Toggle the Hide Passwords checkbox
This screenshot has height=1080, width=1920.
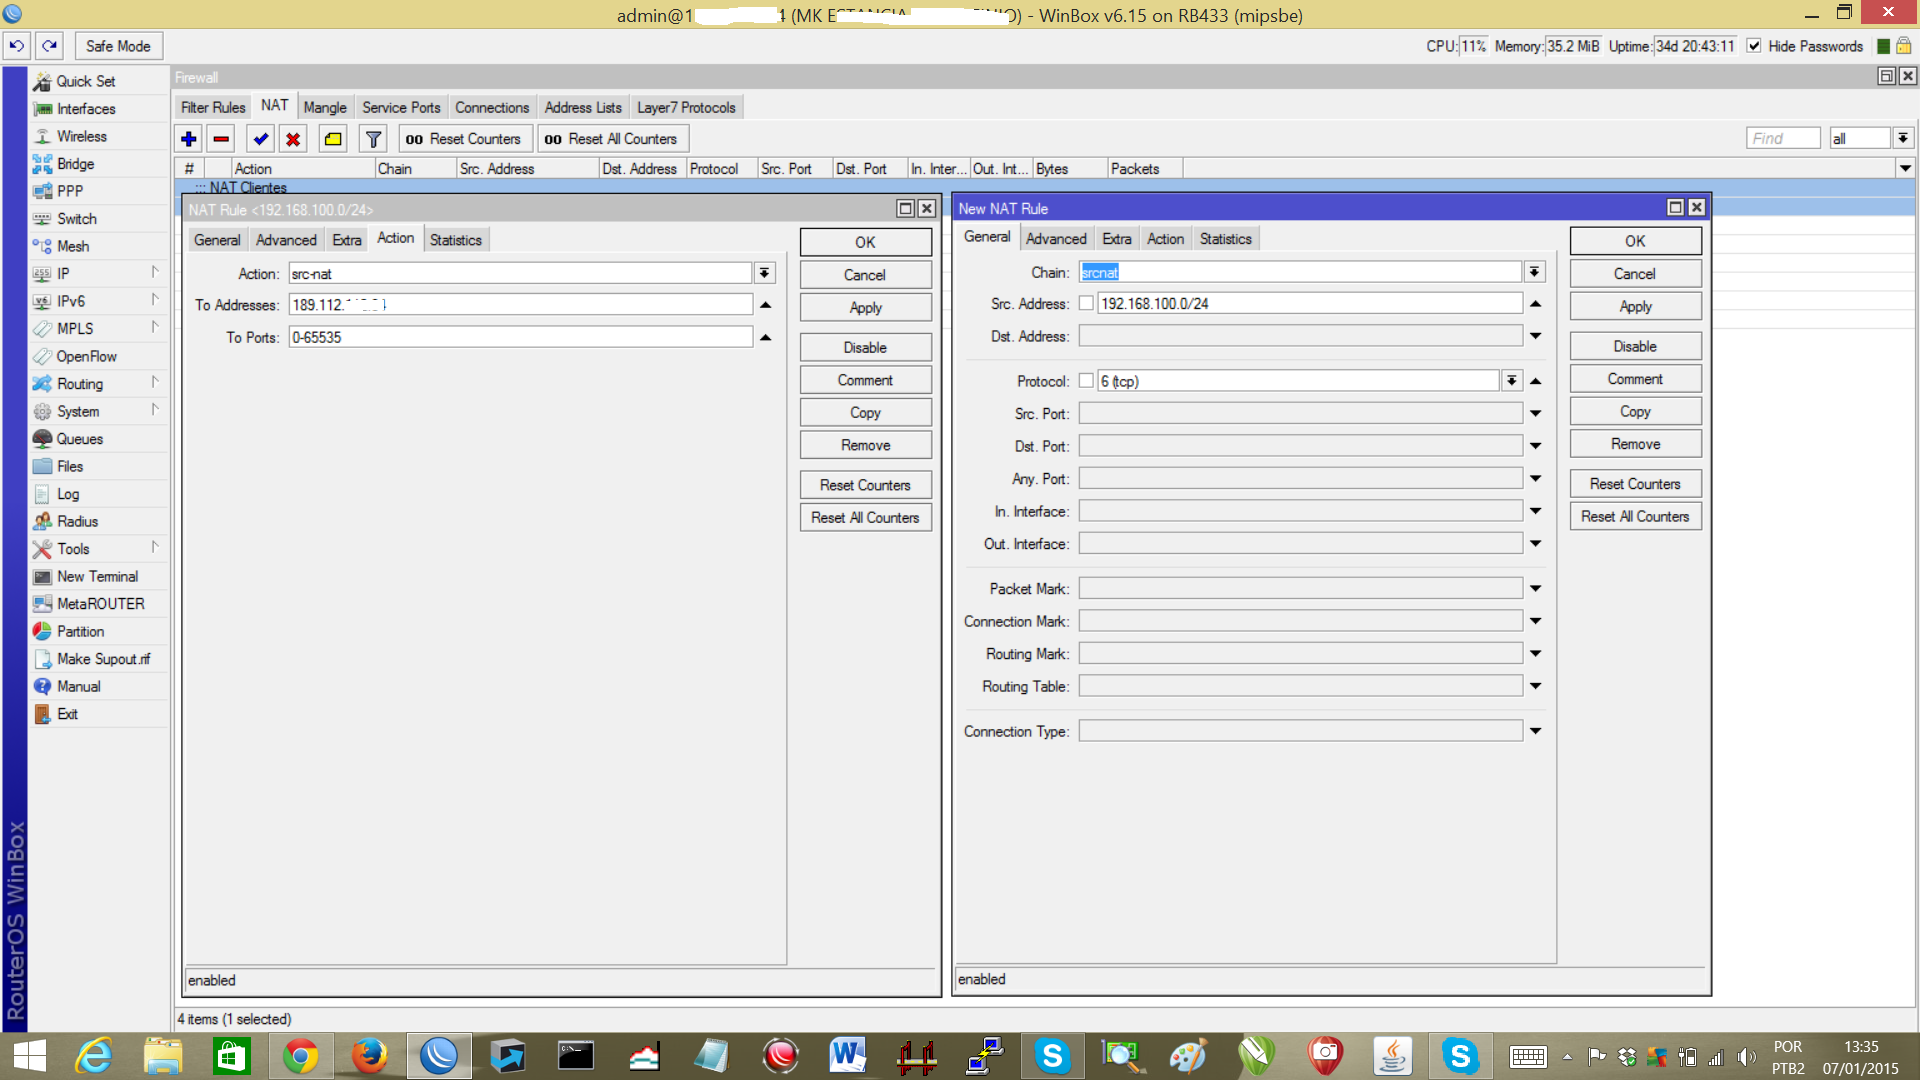pyautogui.click(x=1754, y=46)
